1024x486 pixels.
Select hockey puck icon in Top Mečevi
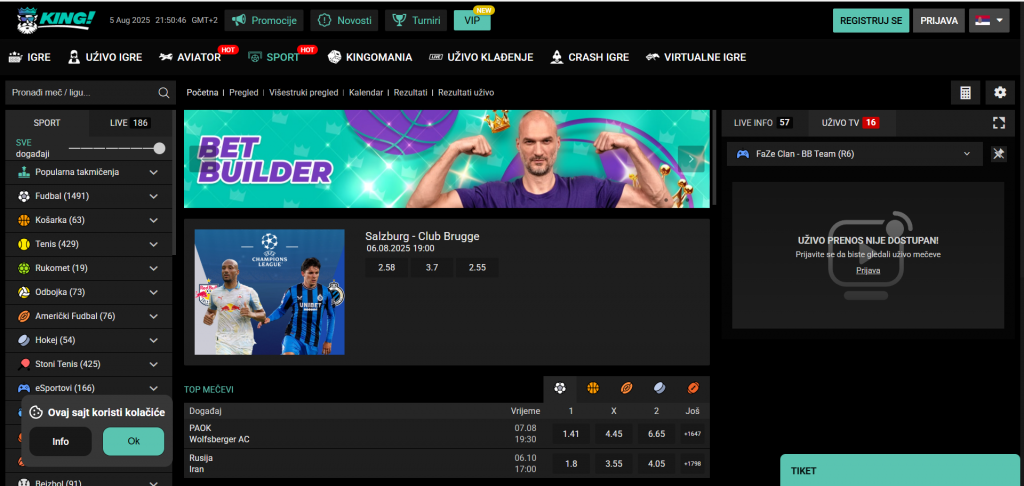click(660, 388)
